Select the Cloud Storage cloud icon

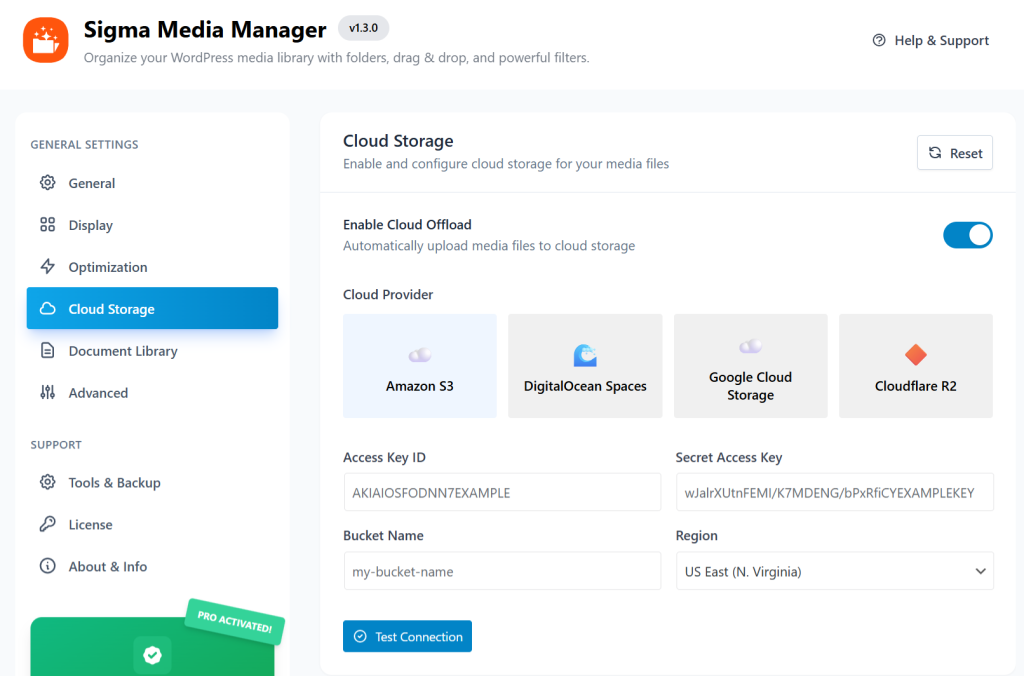[48, 308]
